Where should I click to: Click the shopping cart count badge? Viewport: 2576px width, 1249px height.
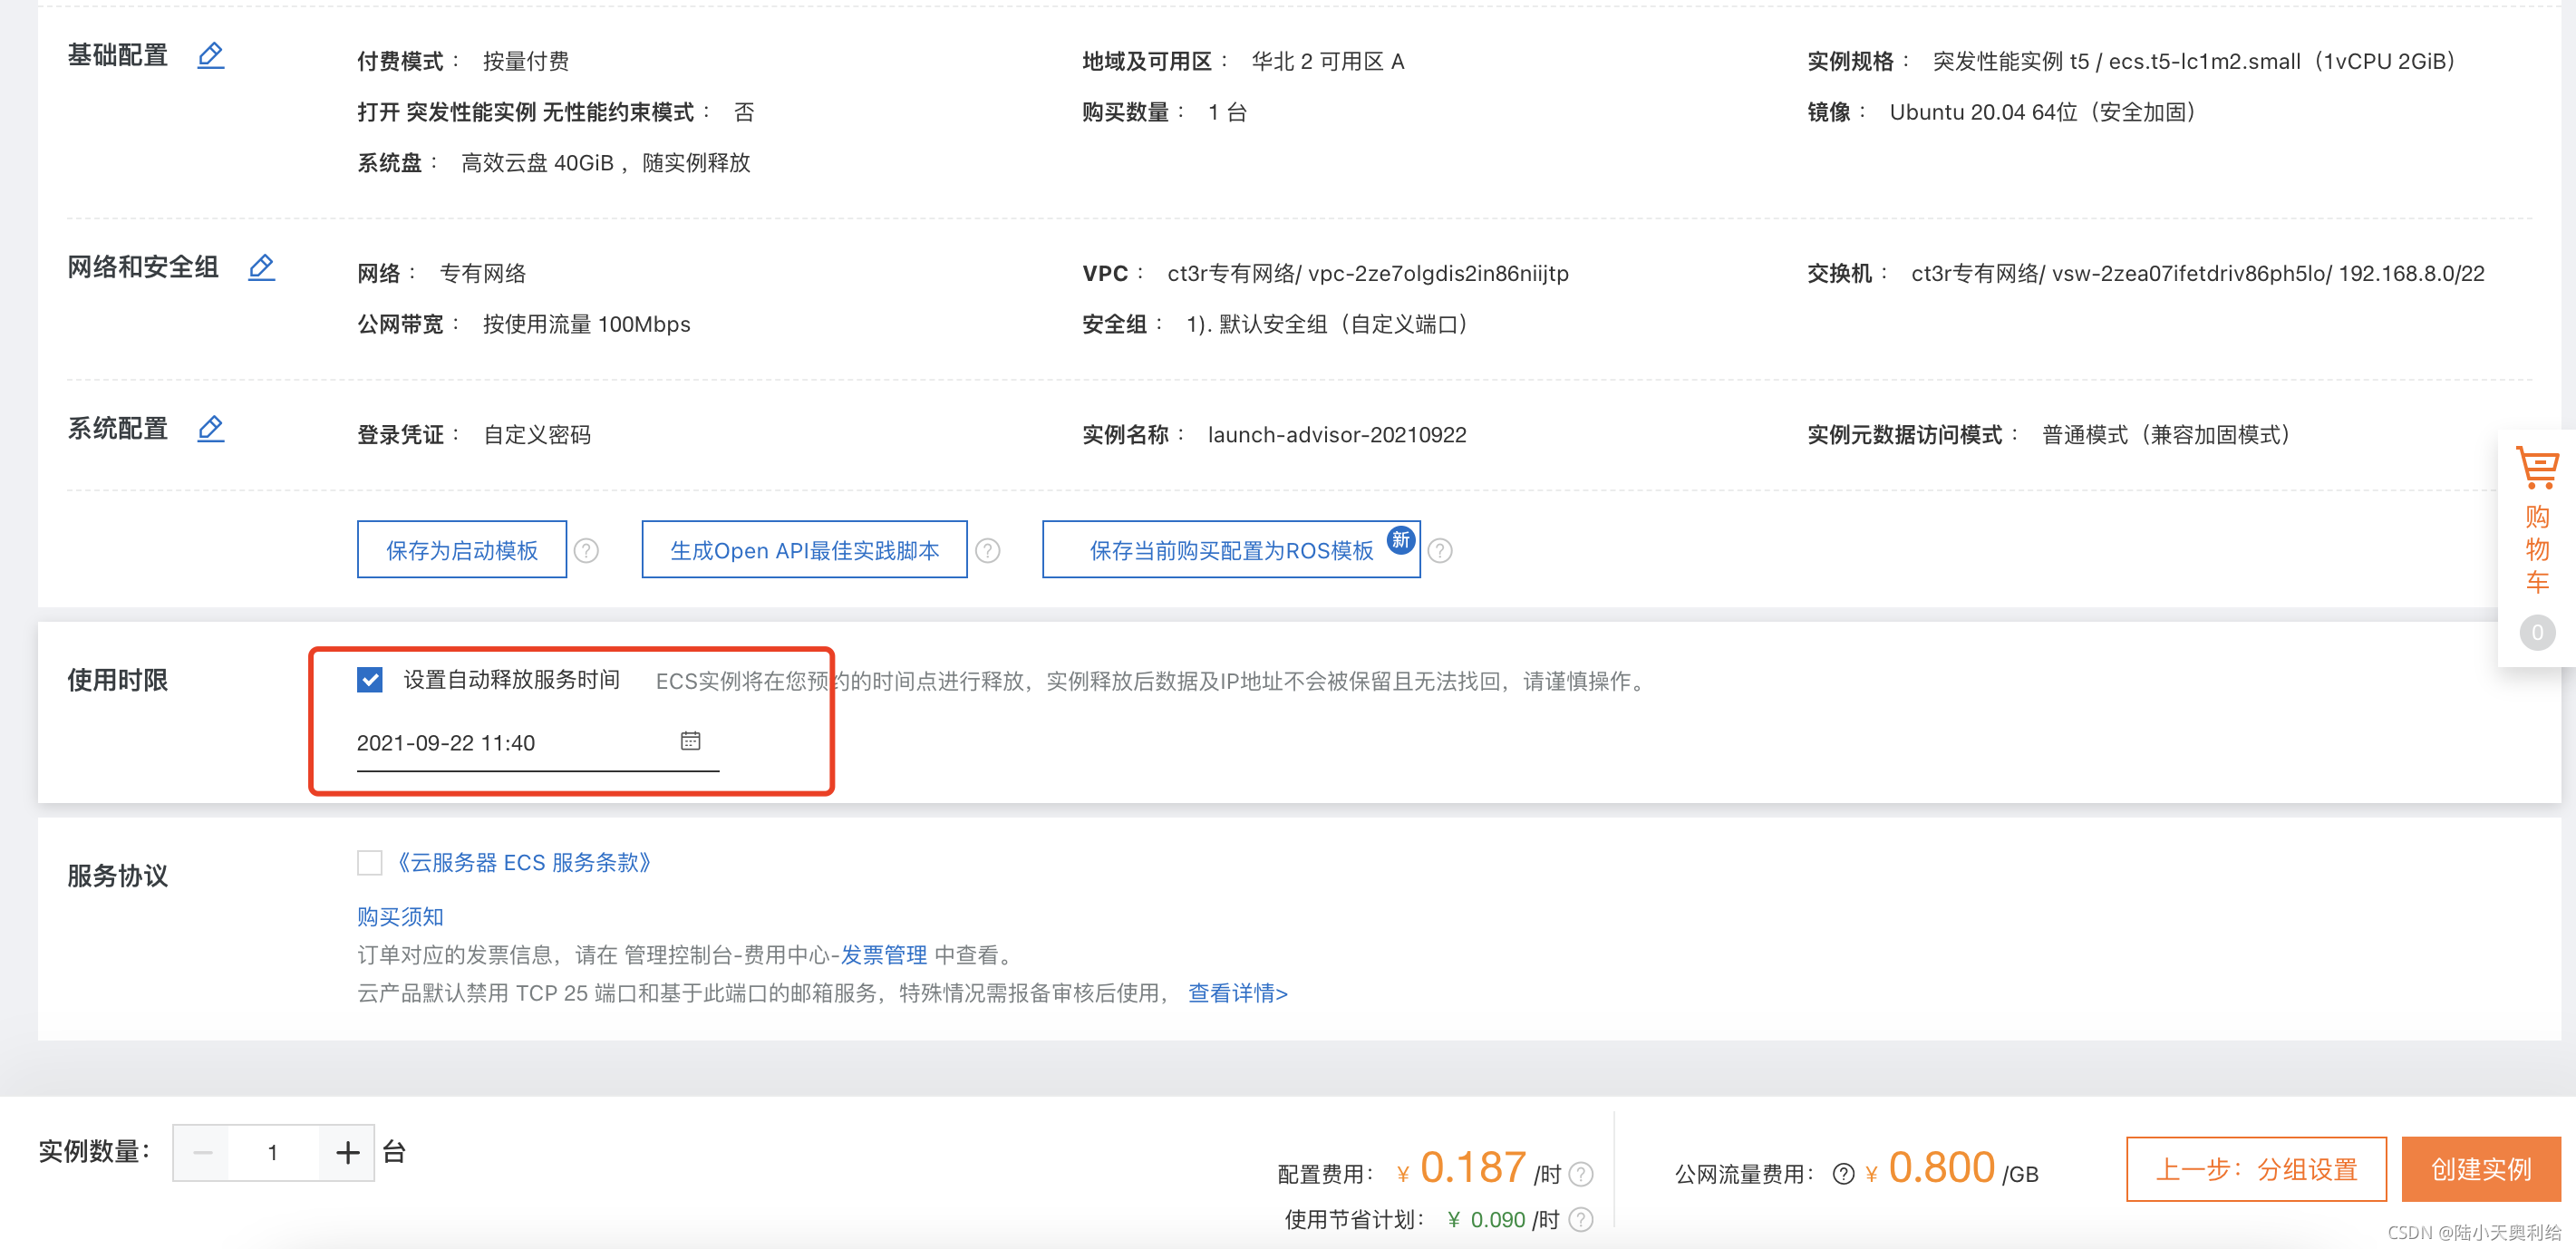pos(2537,632)
